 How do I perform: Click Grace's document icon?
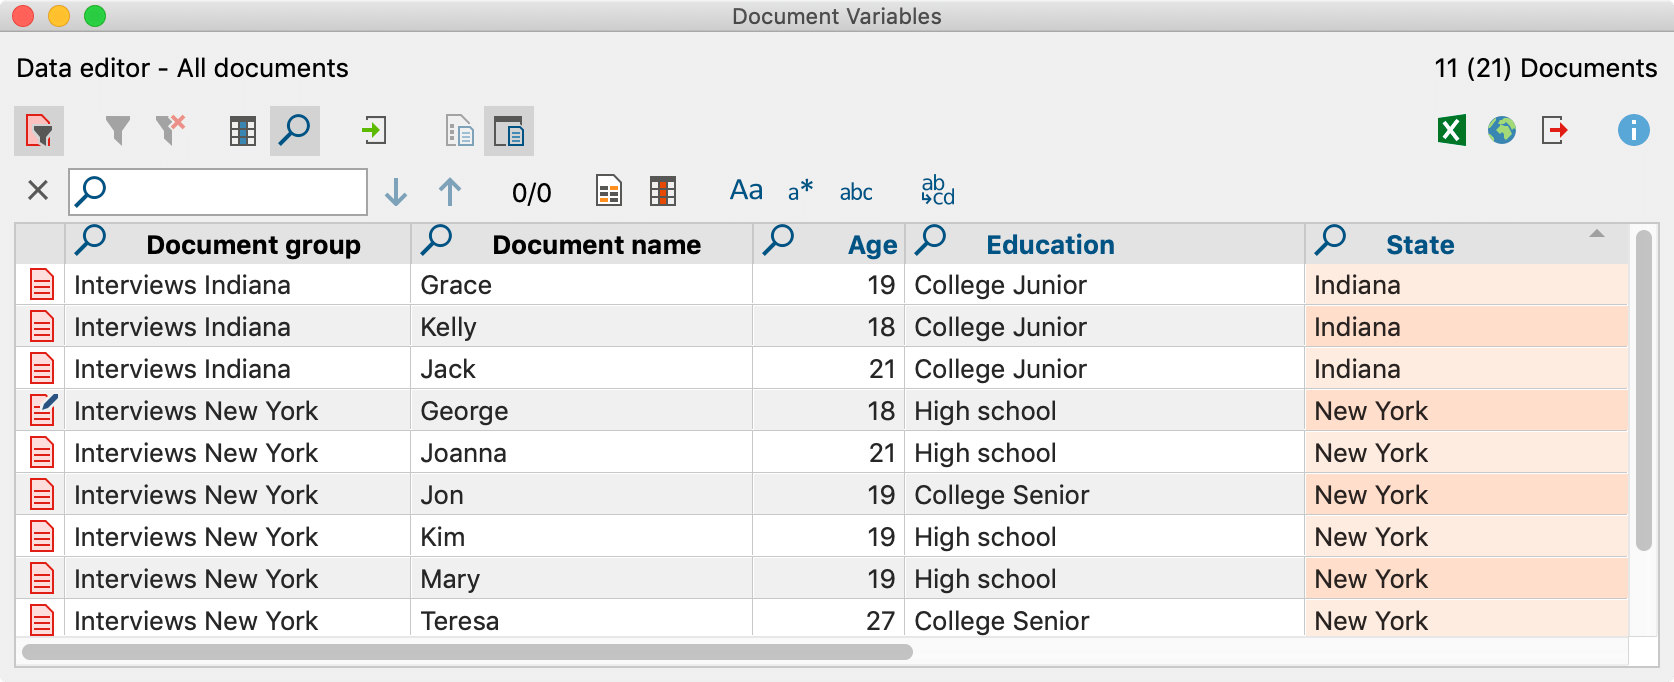41,285
